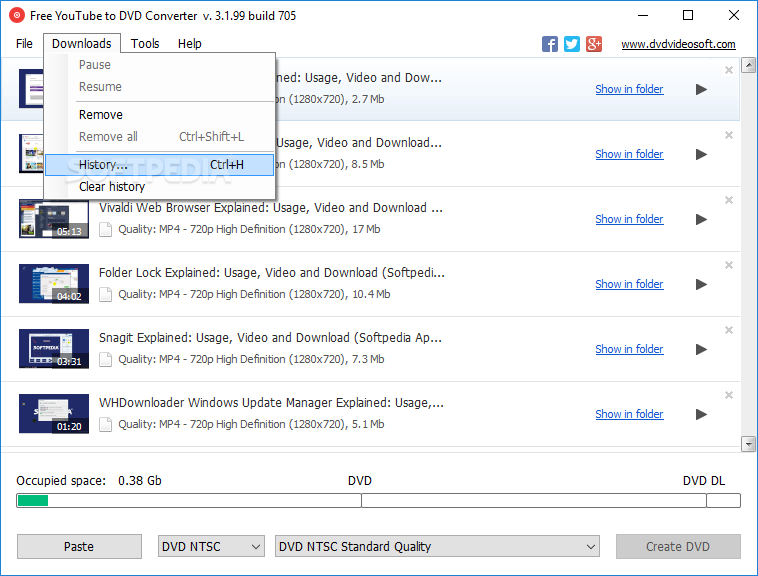Remove the Folder Lock item with X
The height and width of the screenshot is (576, 758).
(729, 265)
